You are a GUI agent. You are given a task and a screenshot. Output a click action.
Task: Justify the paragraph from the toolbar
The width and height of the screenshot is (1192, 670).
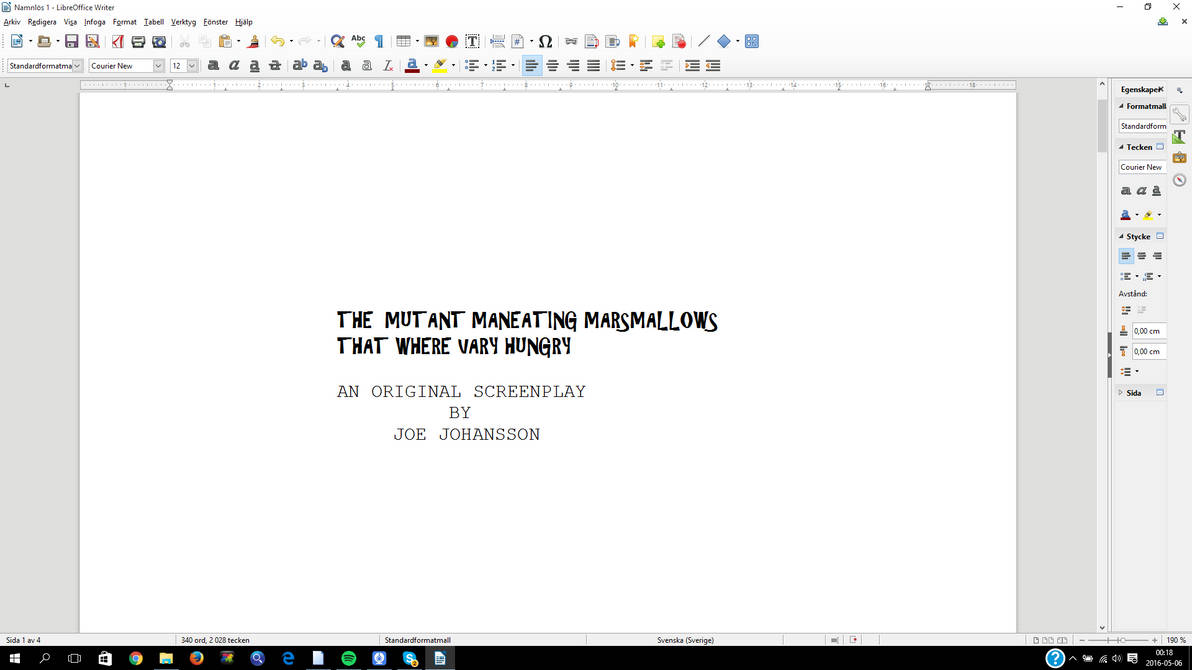(x=594, y=65)
